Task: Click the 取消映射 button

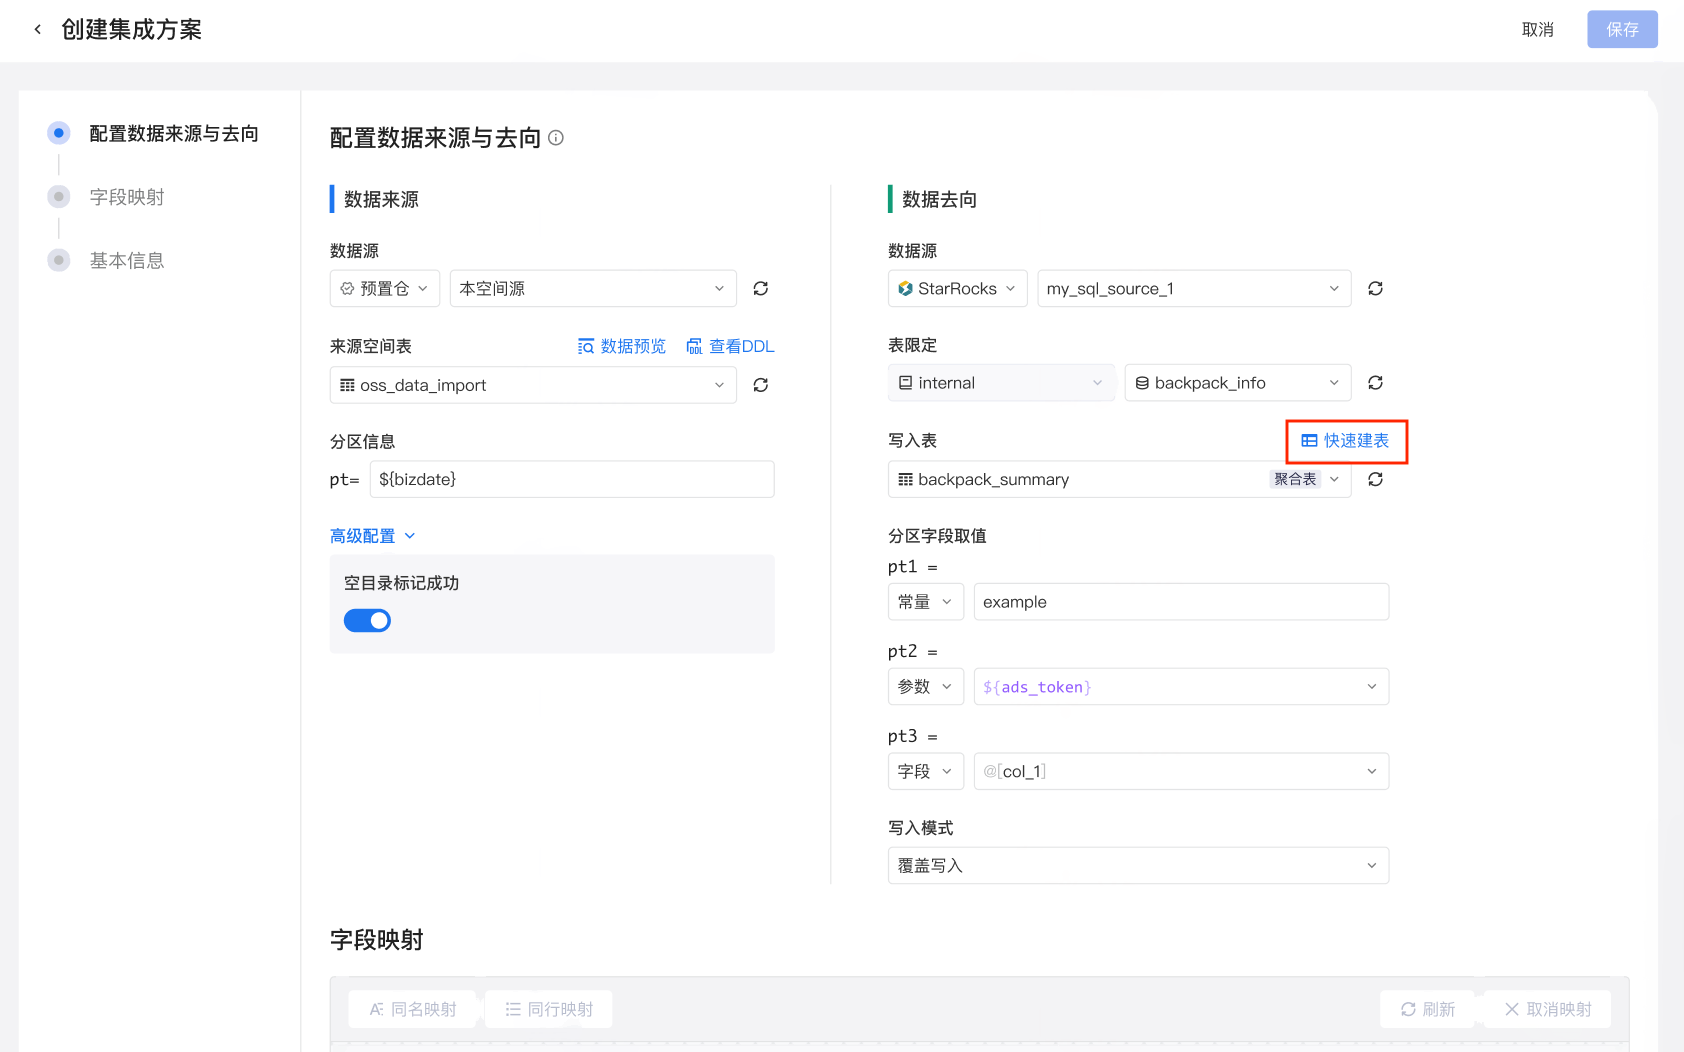Action: (1548, 1010)
